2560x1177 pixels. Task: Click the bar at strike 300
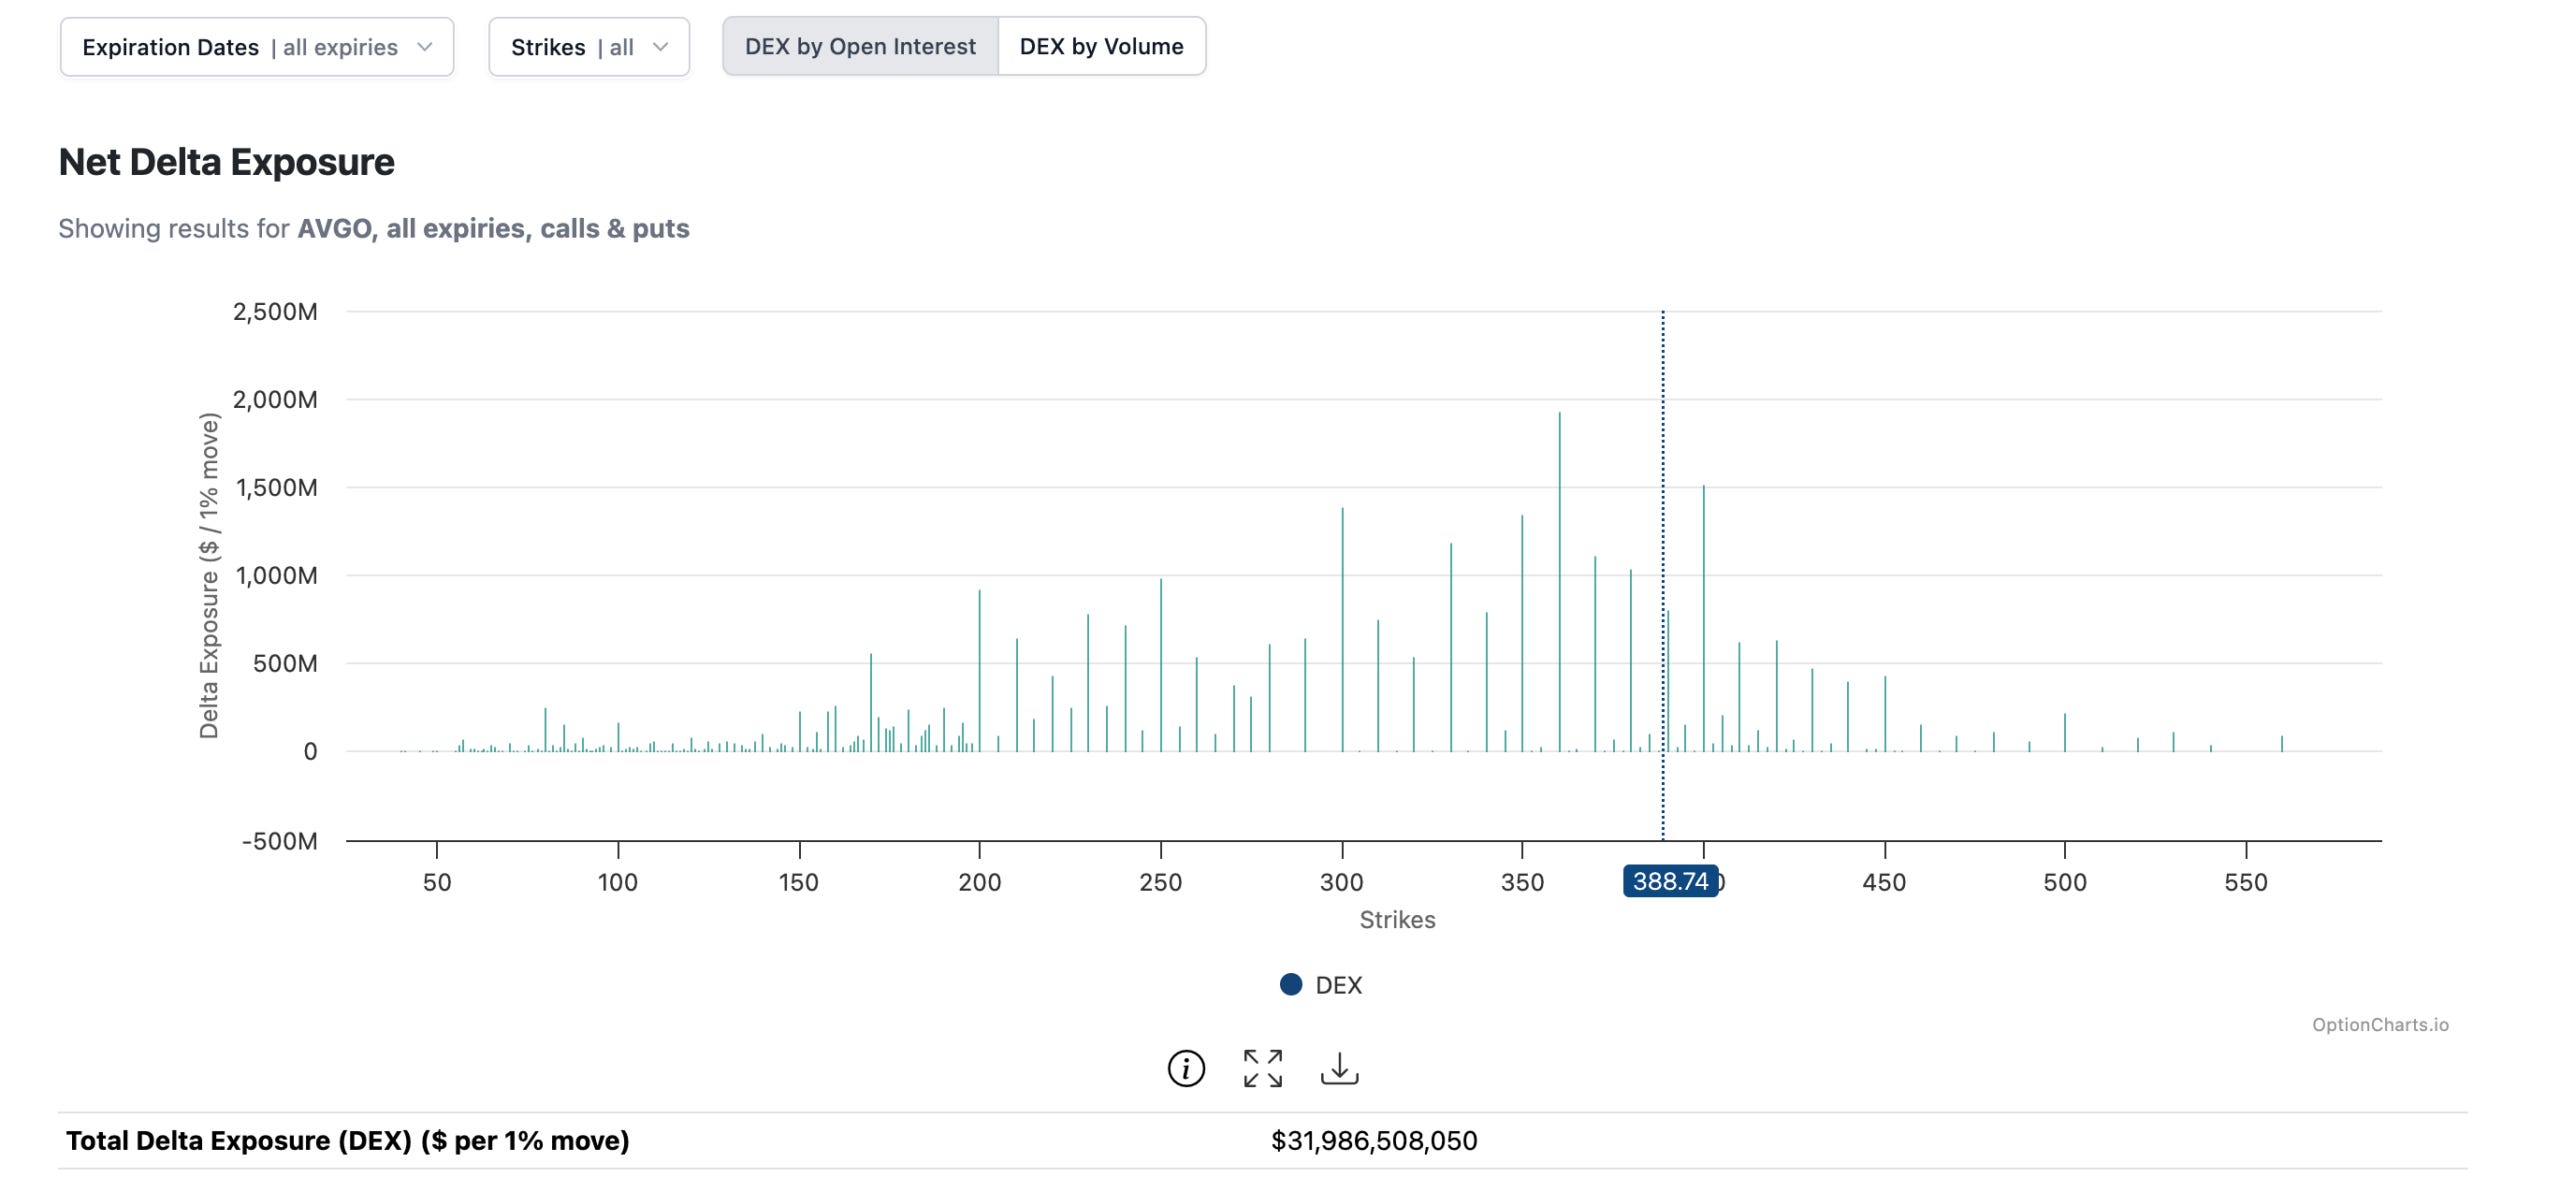(1342, 630)
